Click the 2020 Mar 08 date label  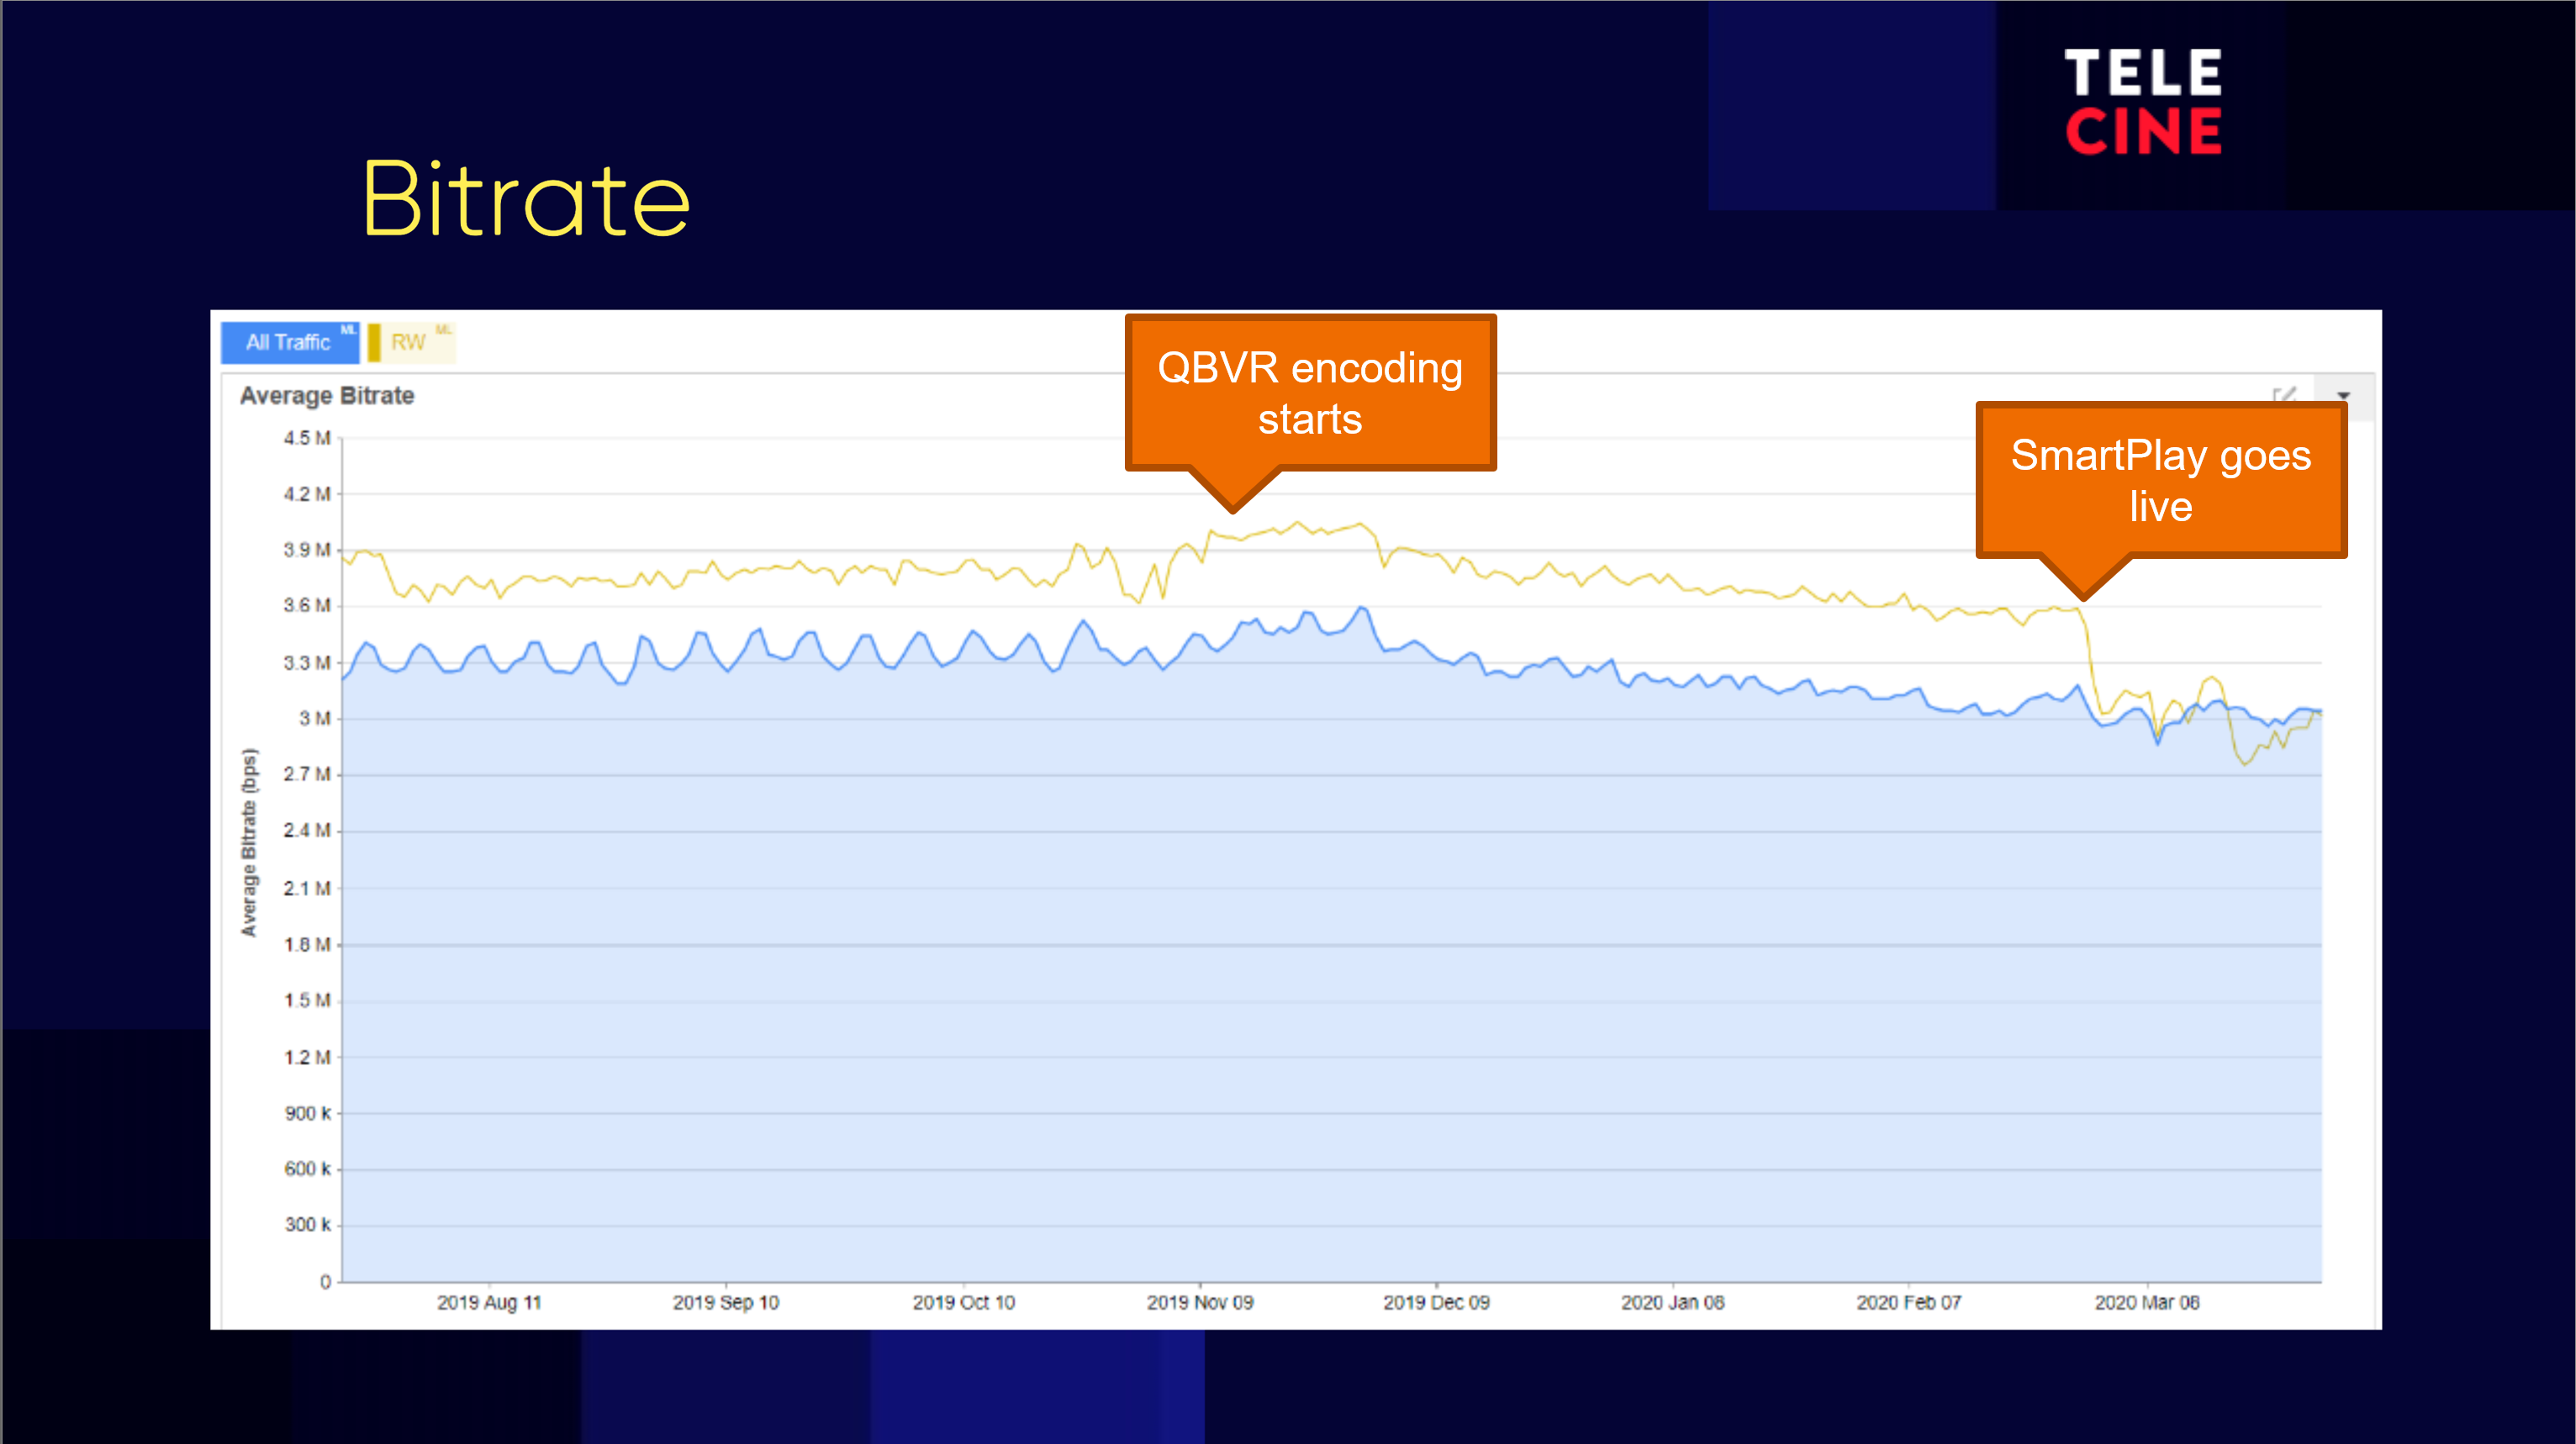[2147, 1303]
